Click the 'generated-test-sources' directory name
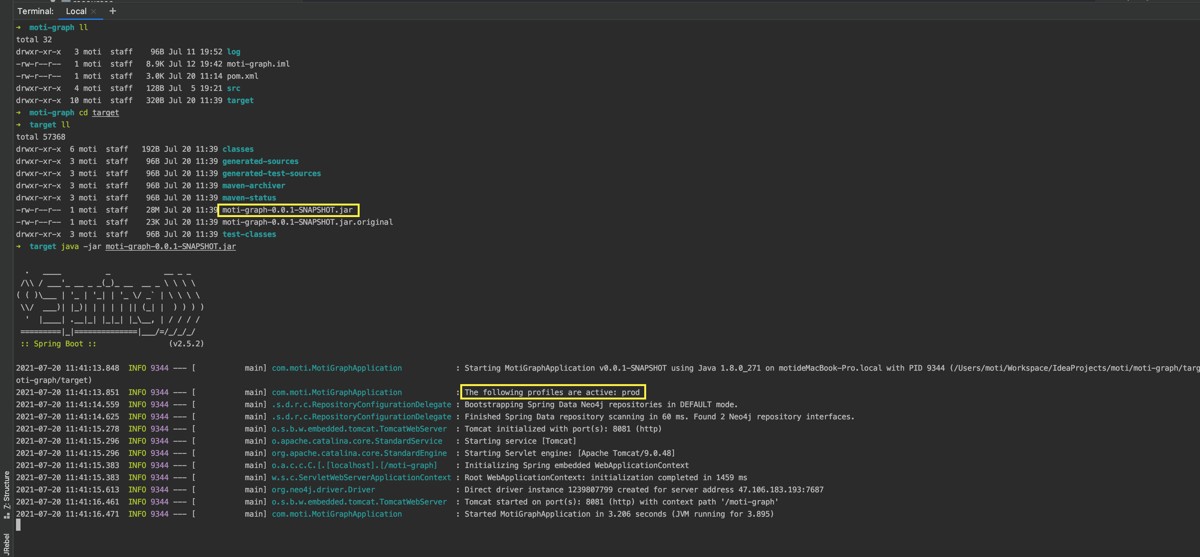Screen dimensions: 1200x557 coord(271,173)
